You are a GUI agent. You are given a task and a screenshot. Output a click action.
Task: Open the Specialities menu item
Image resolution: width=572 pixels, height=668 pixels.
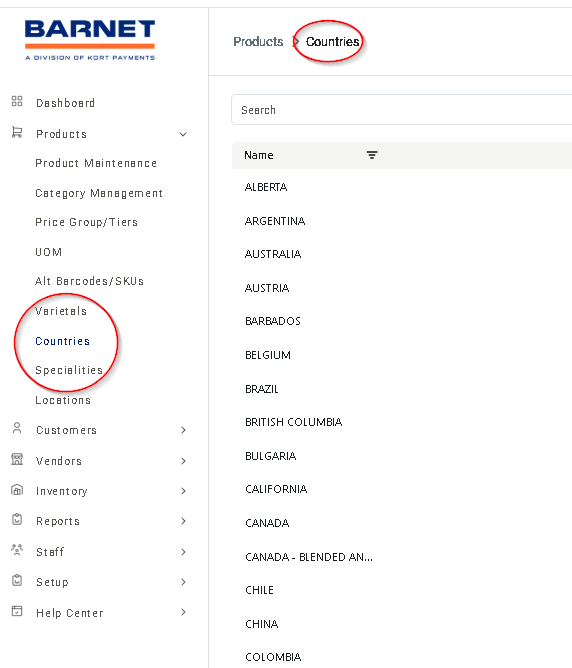click(x=69, y=370)
